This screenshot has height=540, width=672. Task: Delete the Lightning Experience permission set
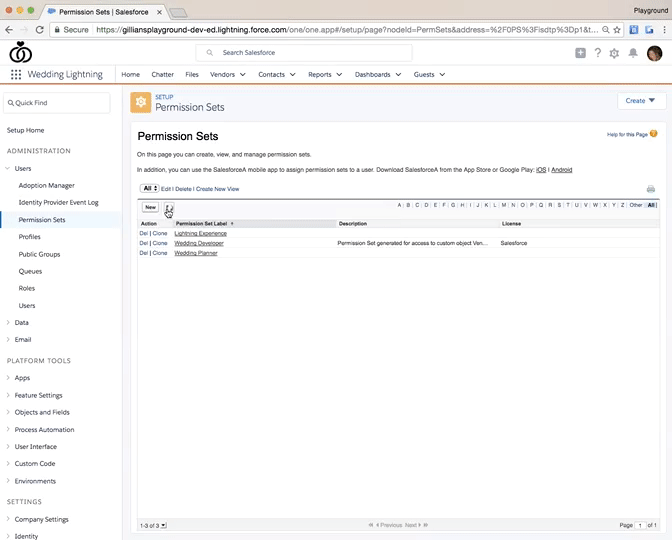coord(144,234)
